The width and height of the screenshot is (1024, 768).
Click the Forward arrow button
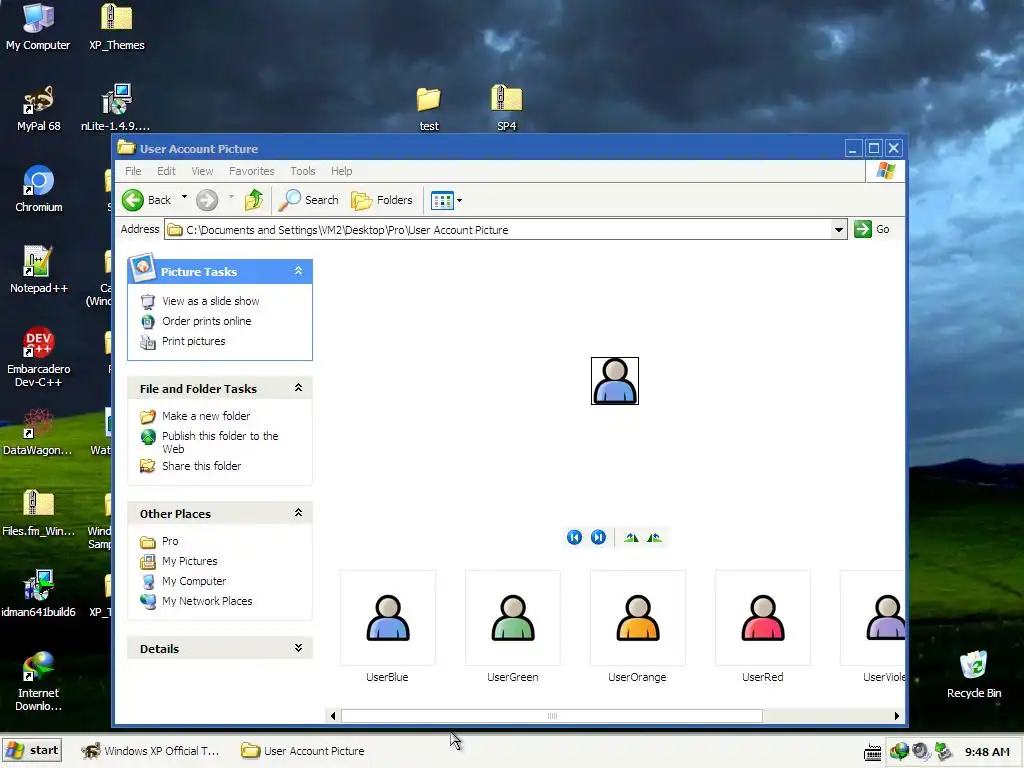click(207, 200)
